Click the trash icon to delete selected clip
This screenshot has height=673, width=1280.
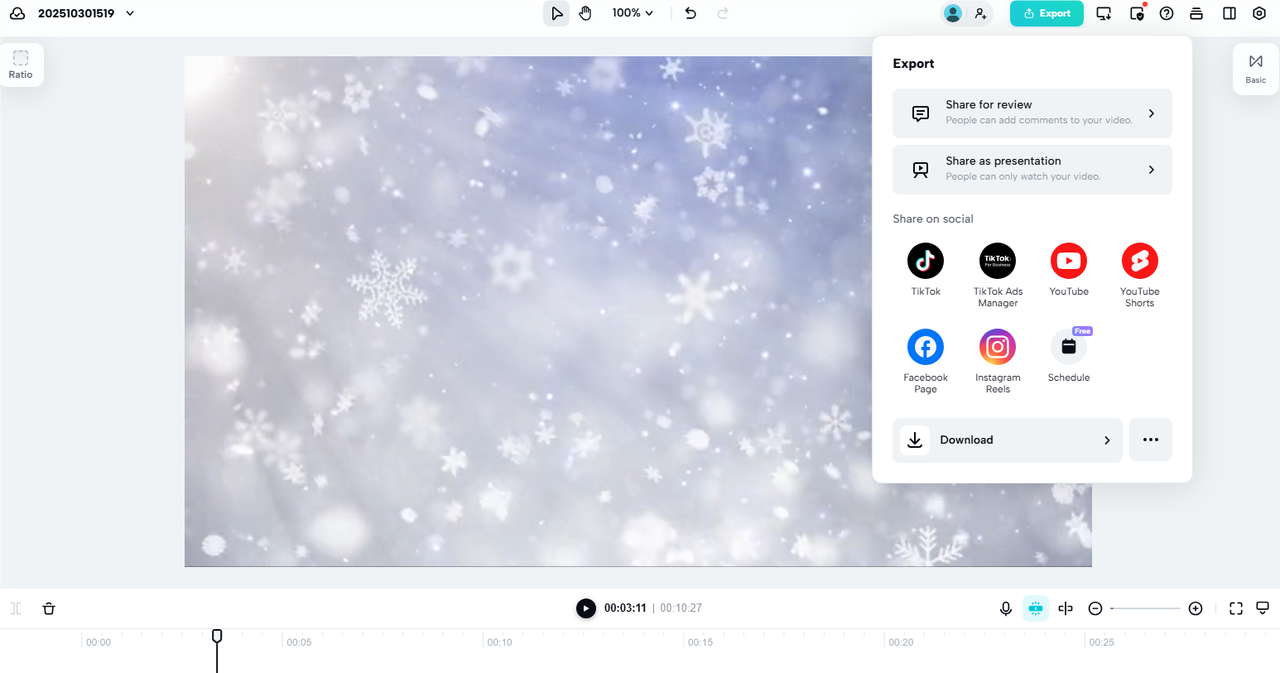48,608
